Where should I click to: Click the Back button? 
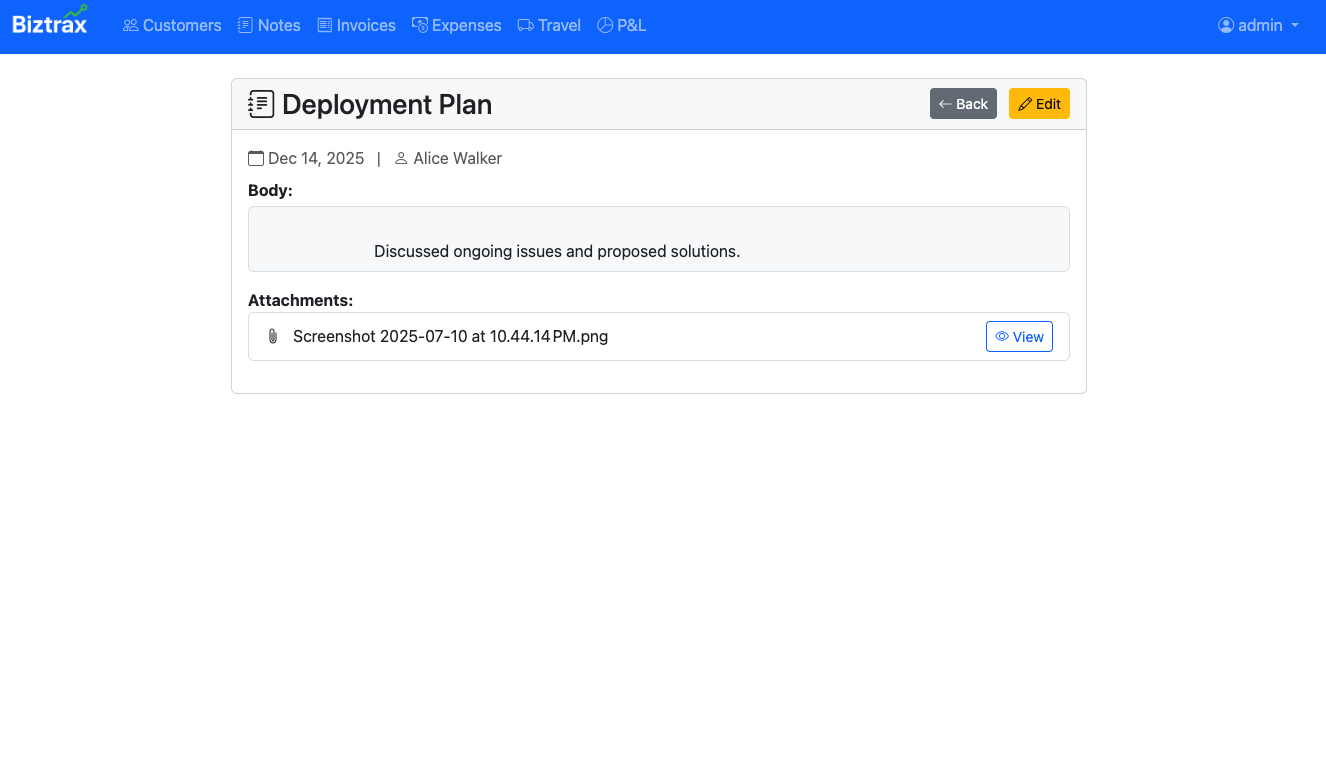point(963,103)
